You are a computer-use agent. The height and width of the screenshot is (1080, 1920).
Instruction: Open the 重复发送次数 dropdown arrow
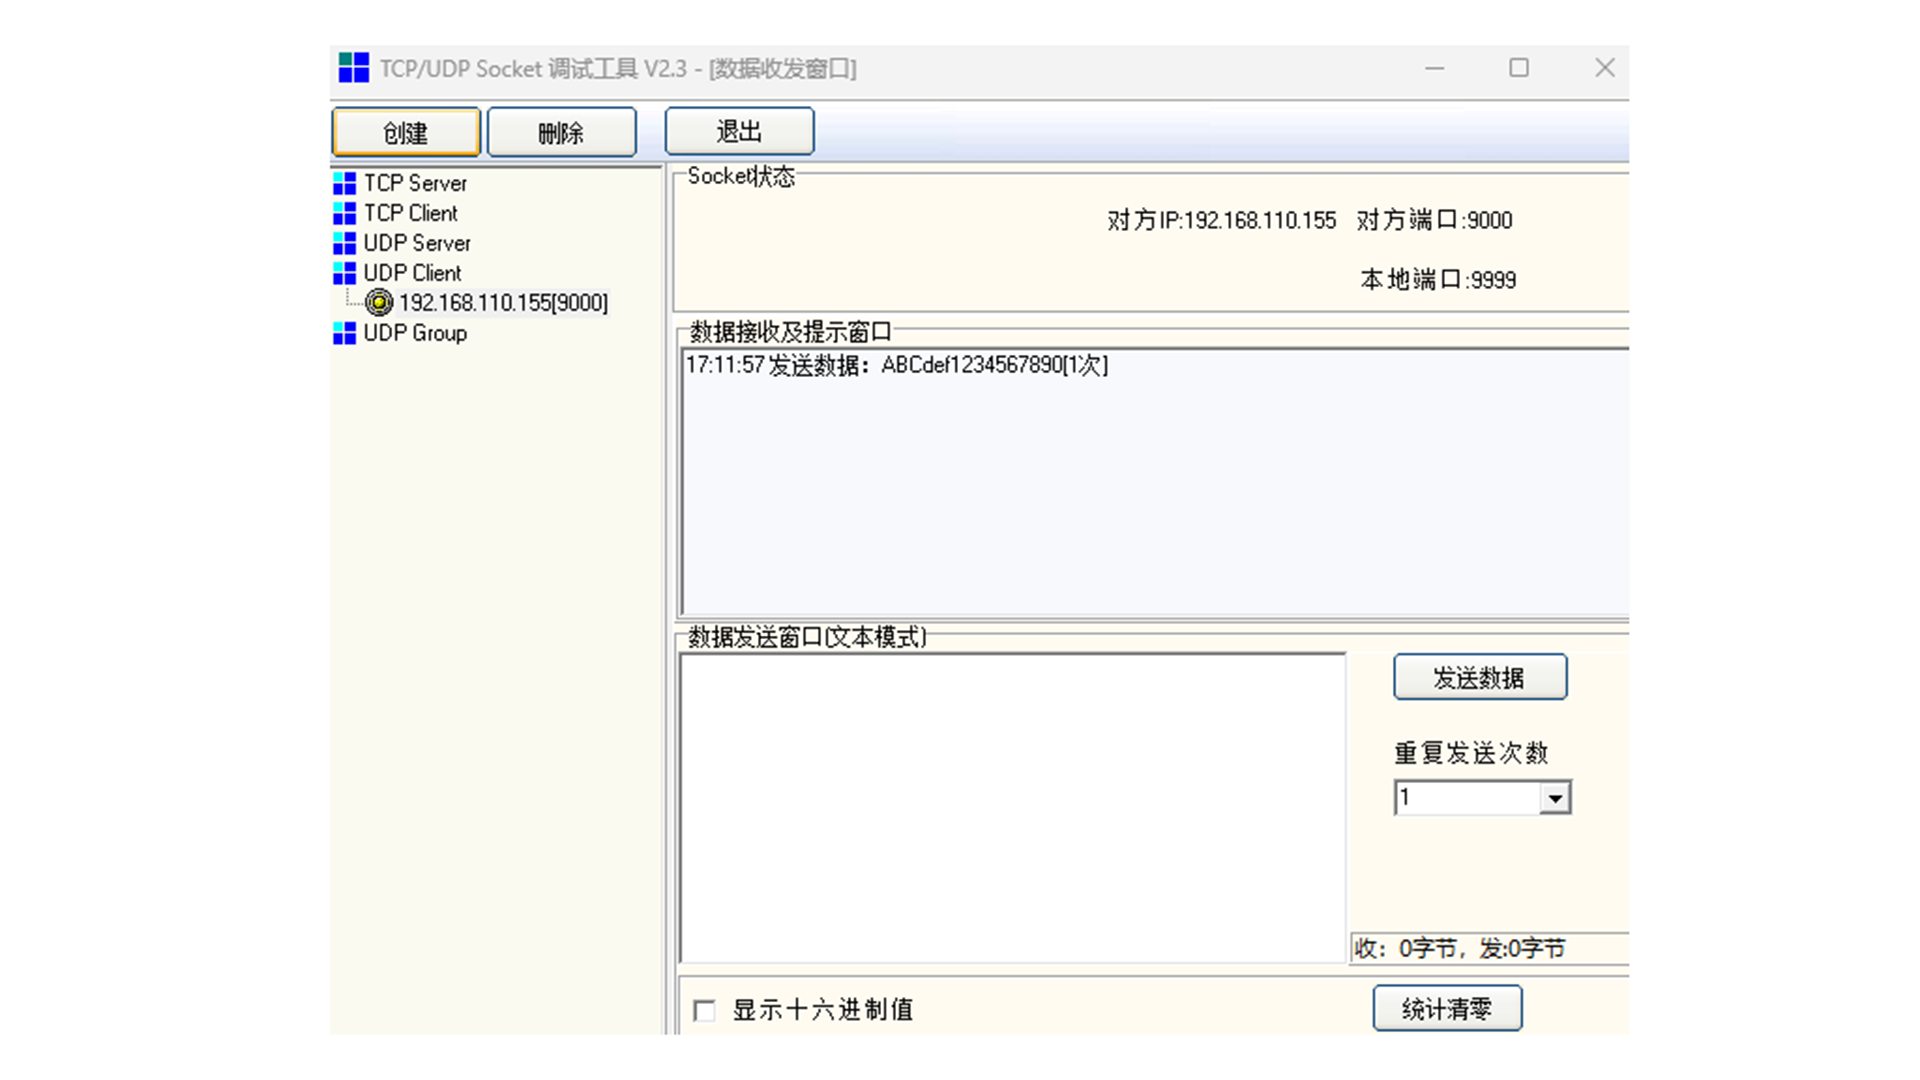[x=1554, y=798]
